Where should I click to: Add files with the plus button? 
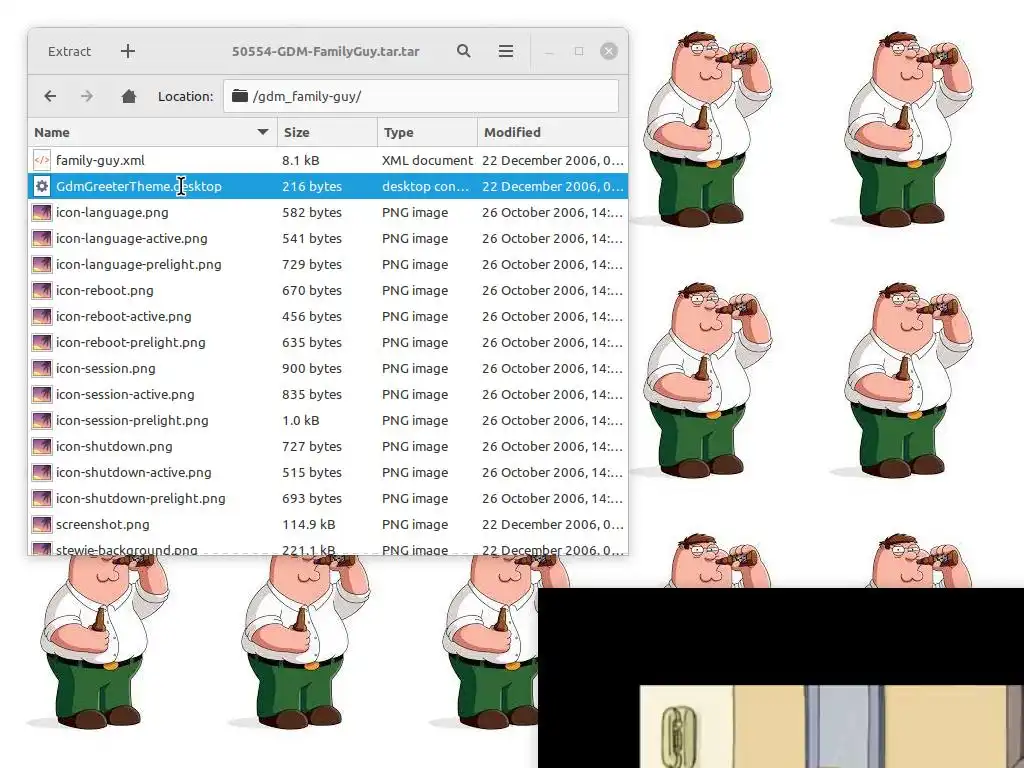pos(128,52)
